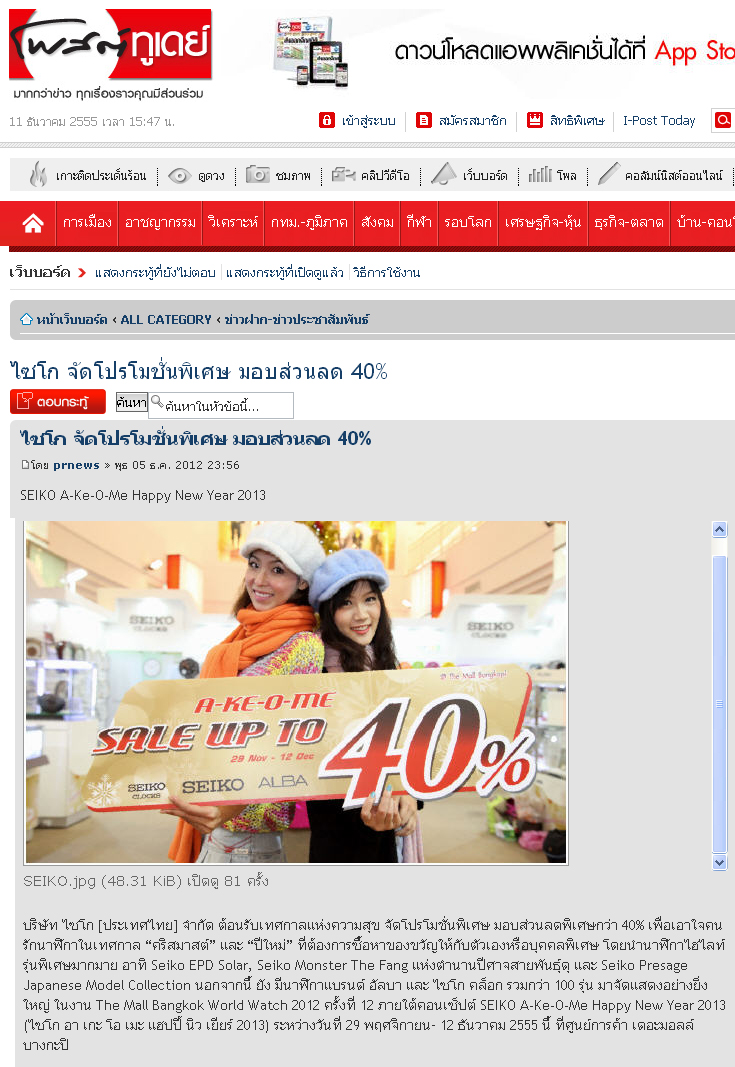Click the ค้นหา search button
The width and height of the screenshot is (735, 1067).
pos(131,401)
